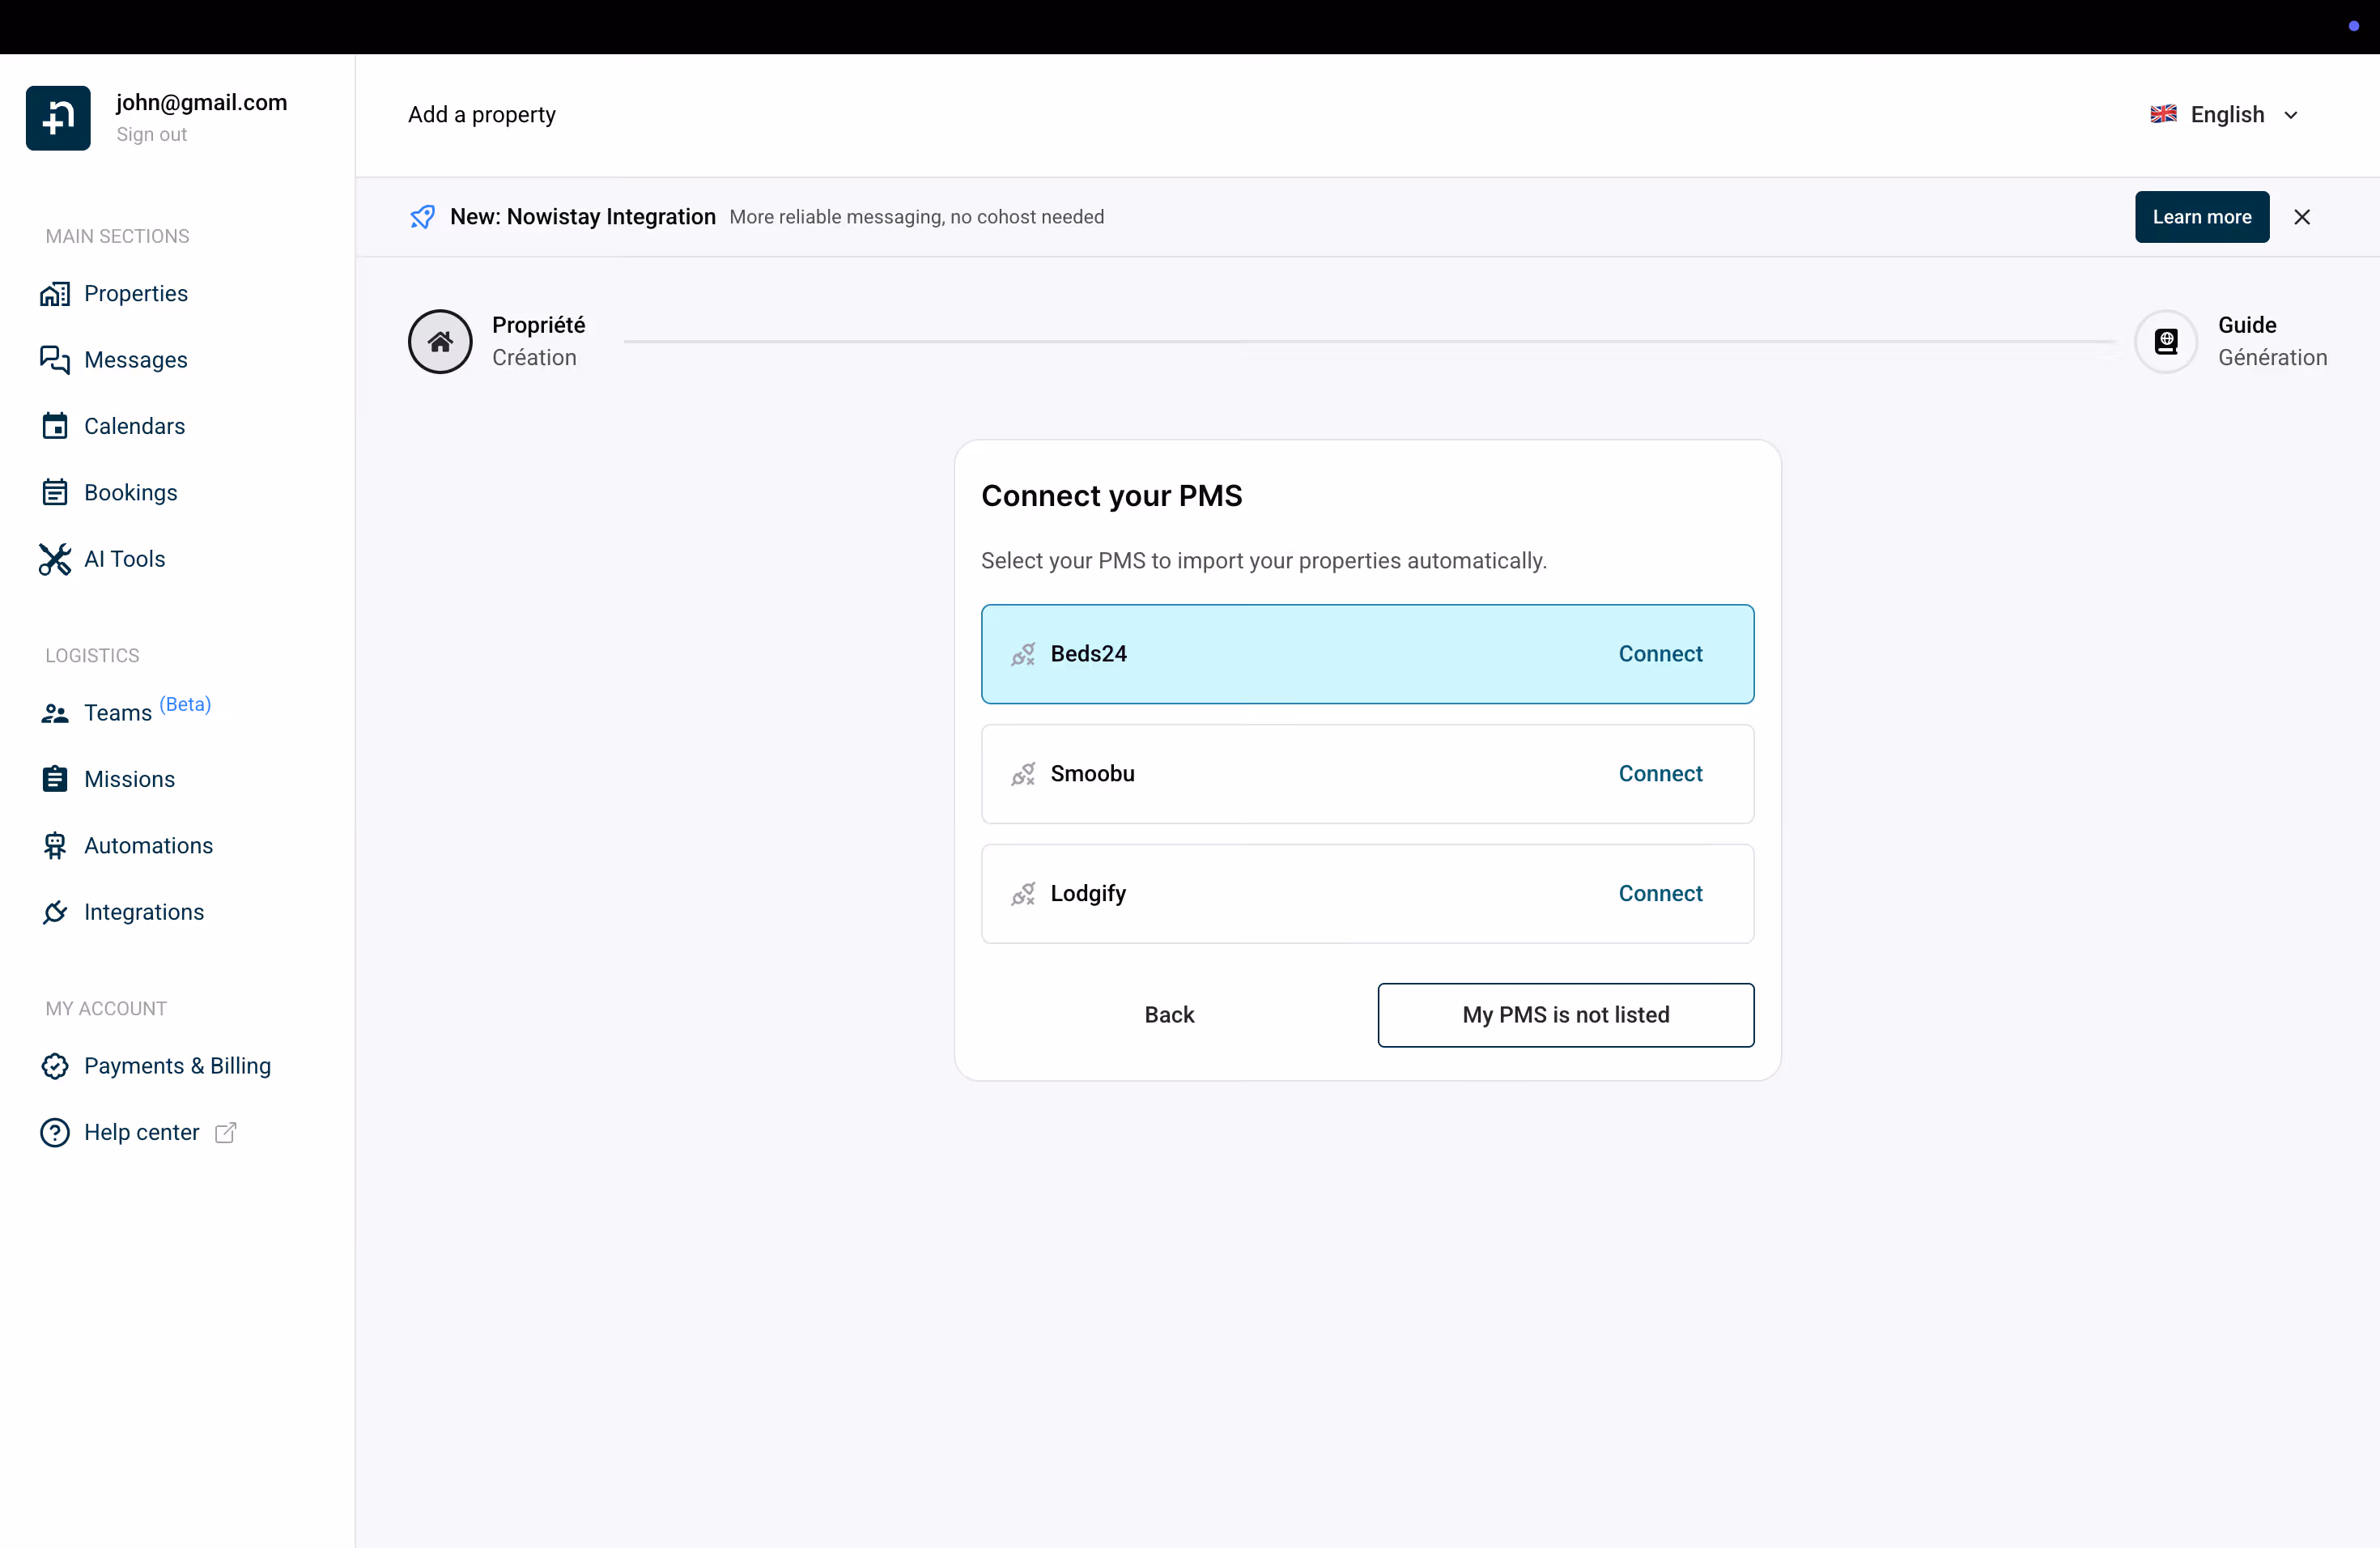Viewport: 2380px width, 1548px height.
Task: Click the Sign out link
Action: [x=151, y=134]
